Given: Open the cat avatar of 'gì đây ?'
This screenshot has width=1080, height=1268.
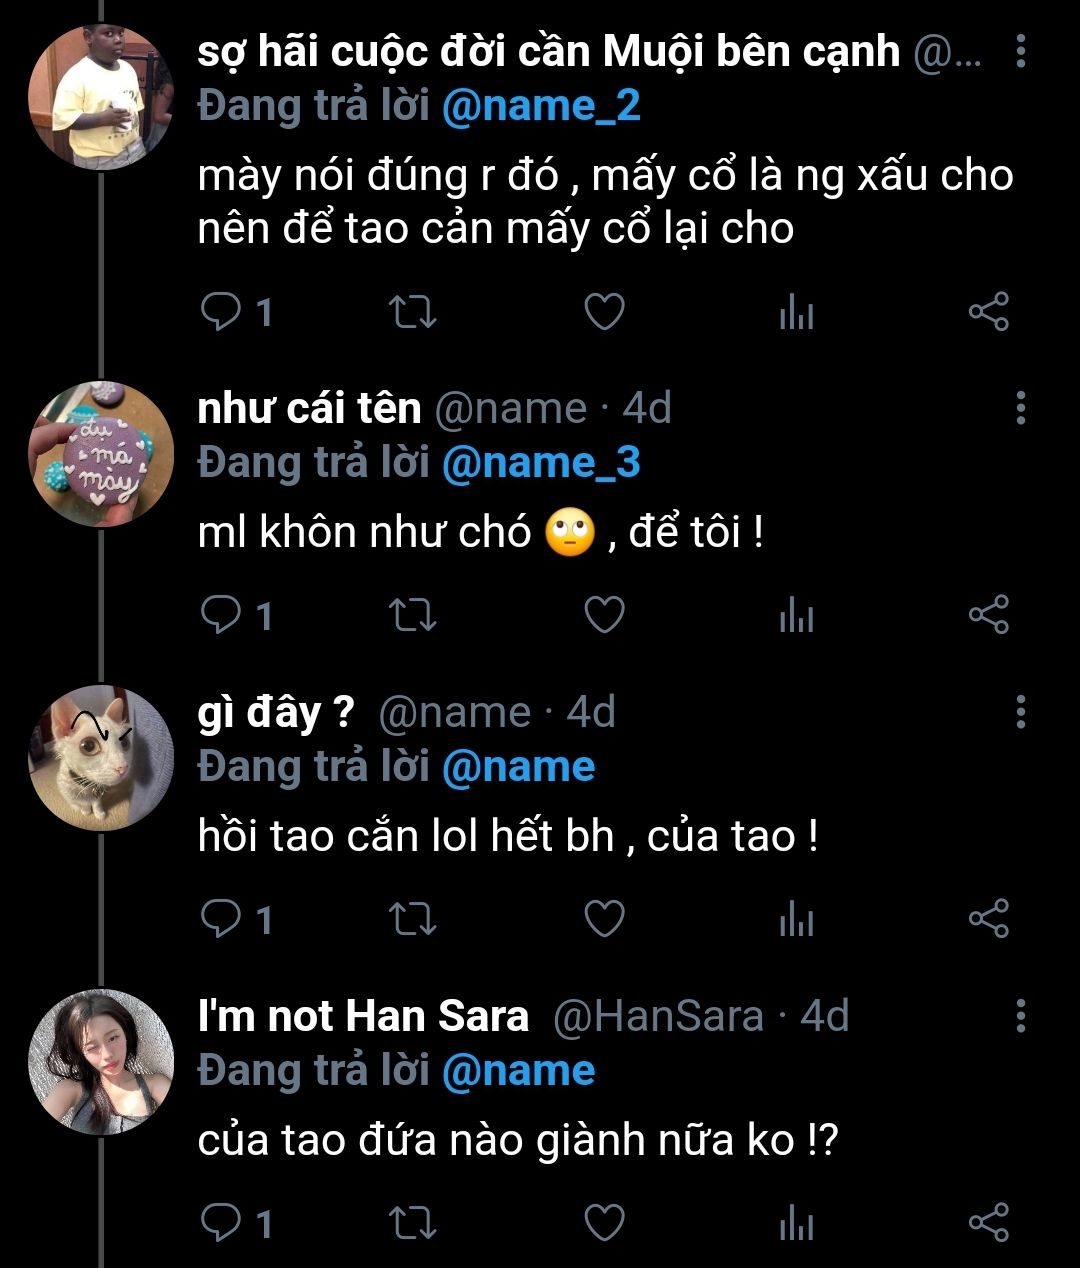Looking at the screenshot, I should pos(100,758).
